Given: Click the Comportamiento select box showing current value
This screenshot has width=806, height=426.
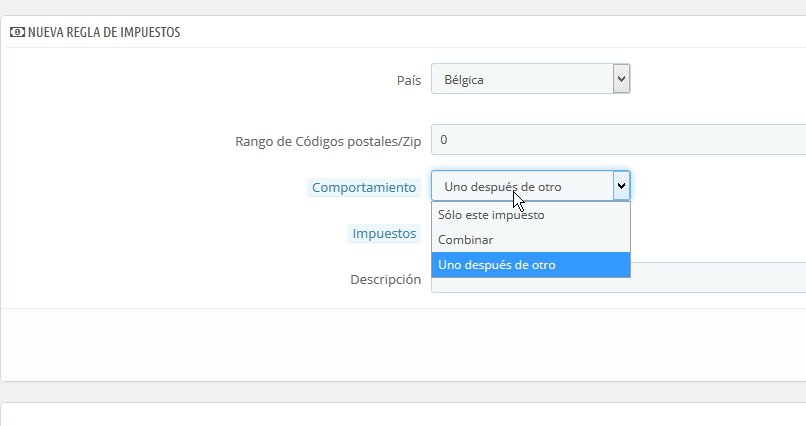Looking at the screenshot, I should [520, 187].
